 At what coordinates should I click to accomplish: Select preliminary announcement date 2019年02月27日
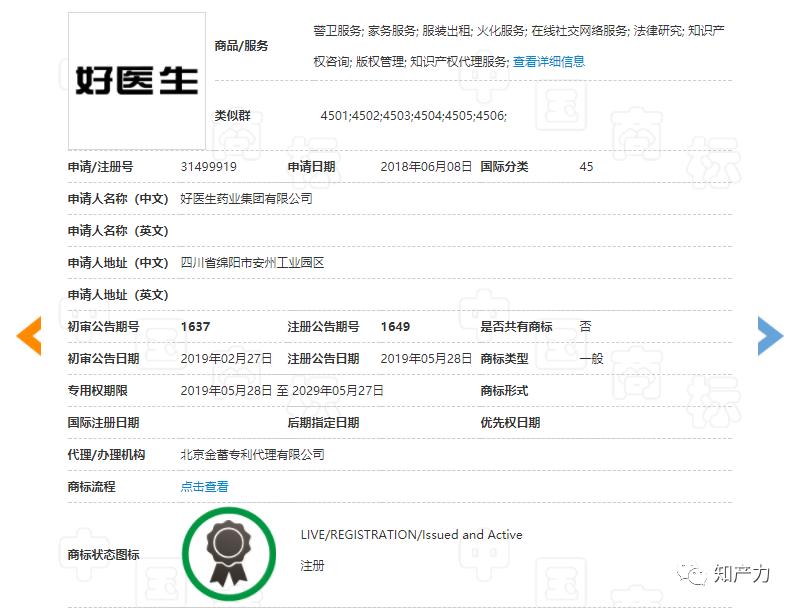coord(226,359)
